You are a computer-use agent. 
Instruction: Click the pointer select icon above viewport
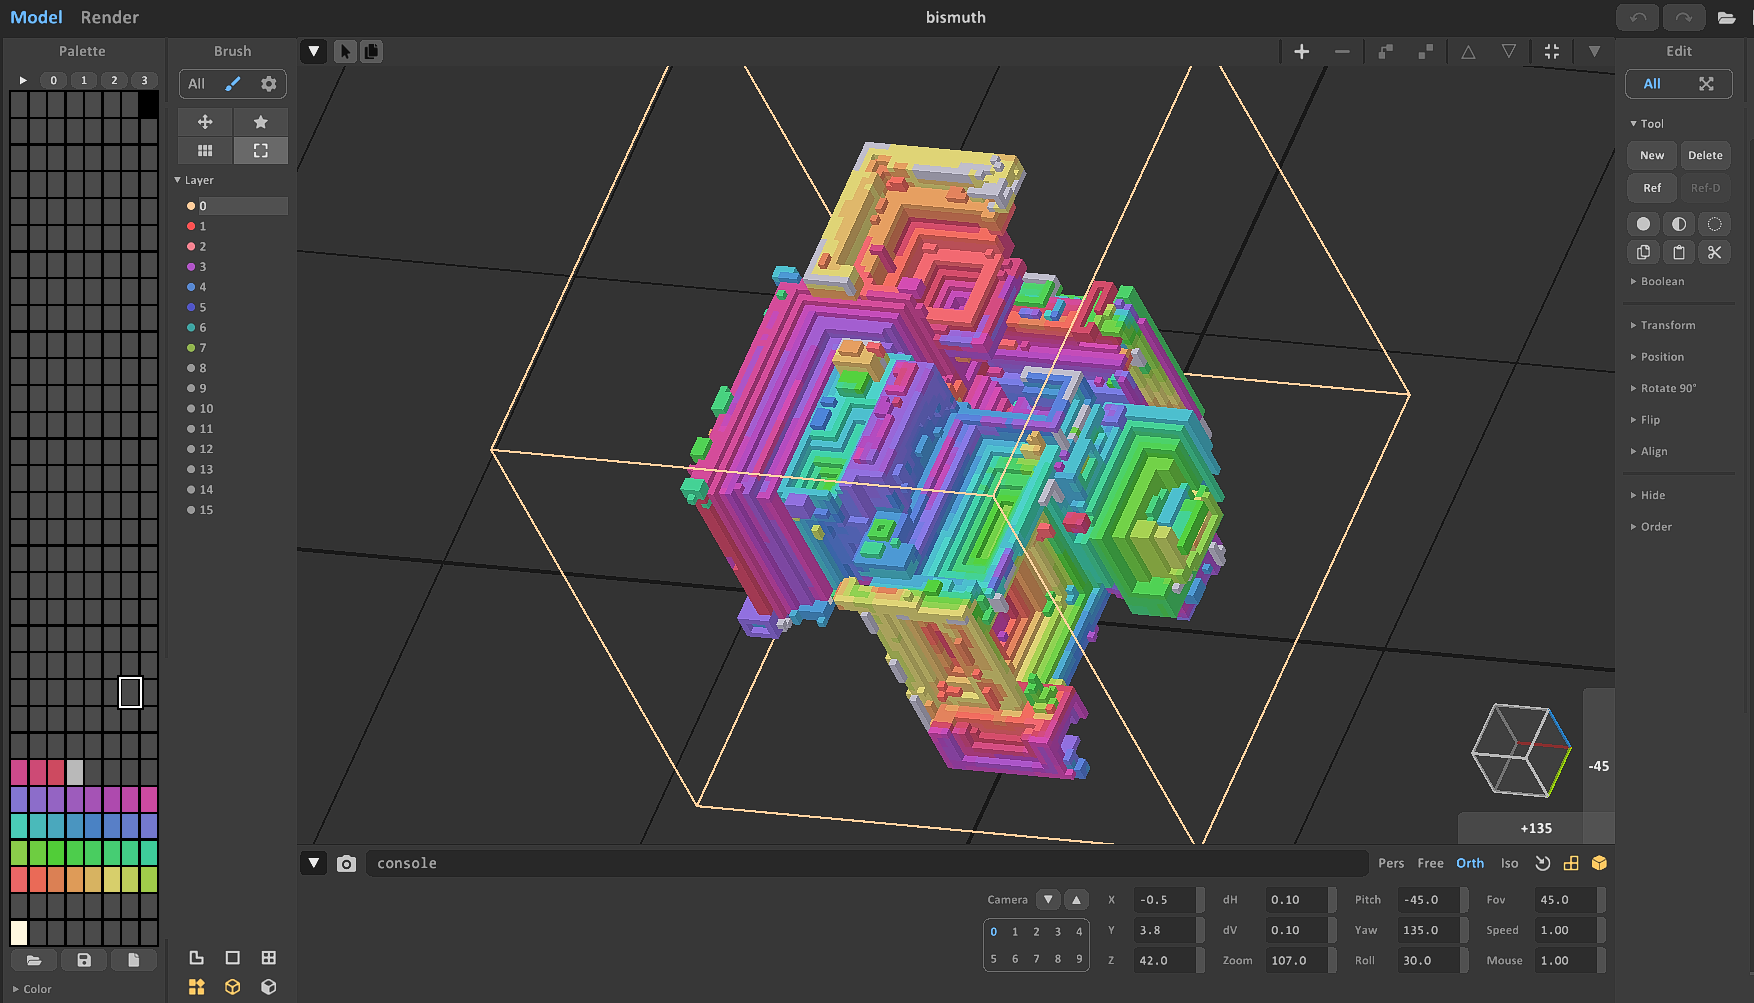pyautogui.click(x=345, y=51)
